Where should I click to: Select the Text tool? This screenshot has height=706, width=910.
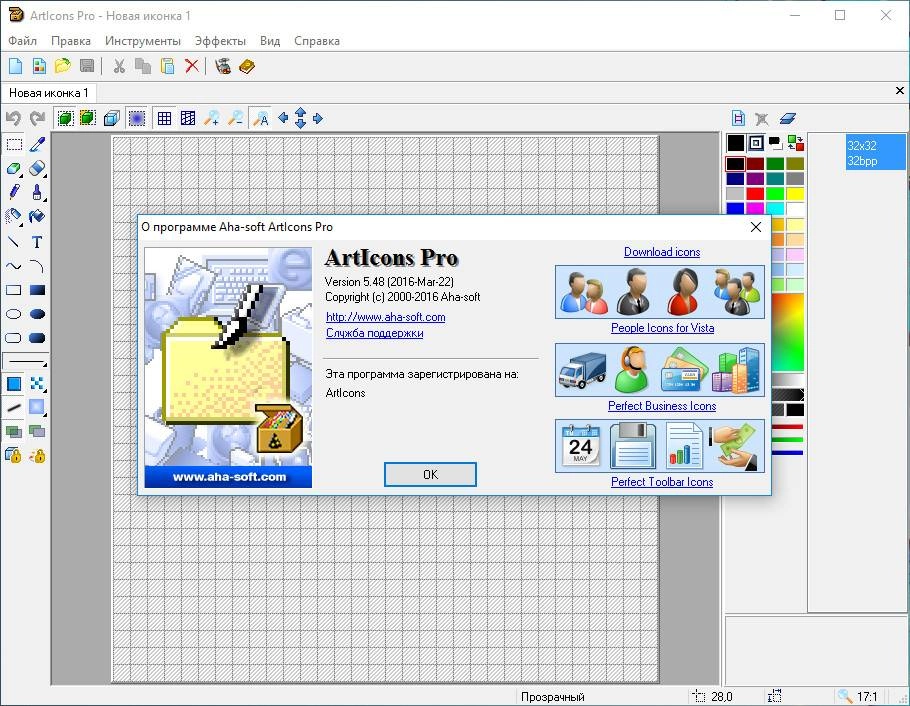click(37, 242)
